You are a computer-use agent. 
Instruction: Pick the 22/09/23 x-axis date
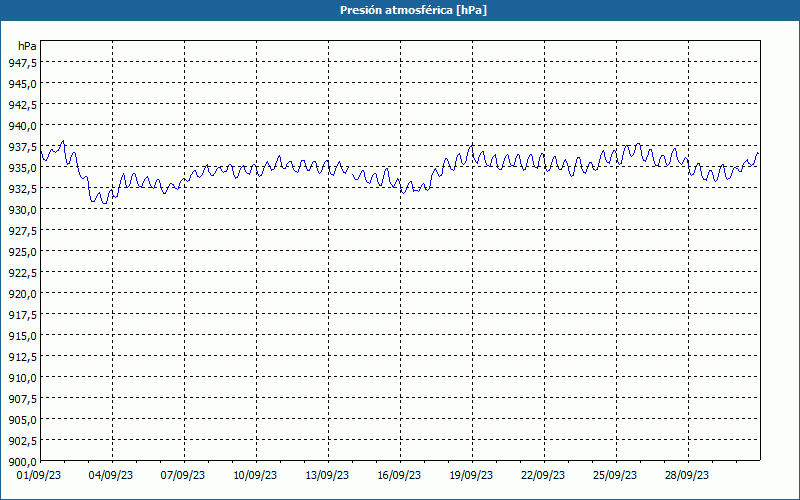[543, 475]
